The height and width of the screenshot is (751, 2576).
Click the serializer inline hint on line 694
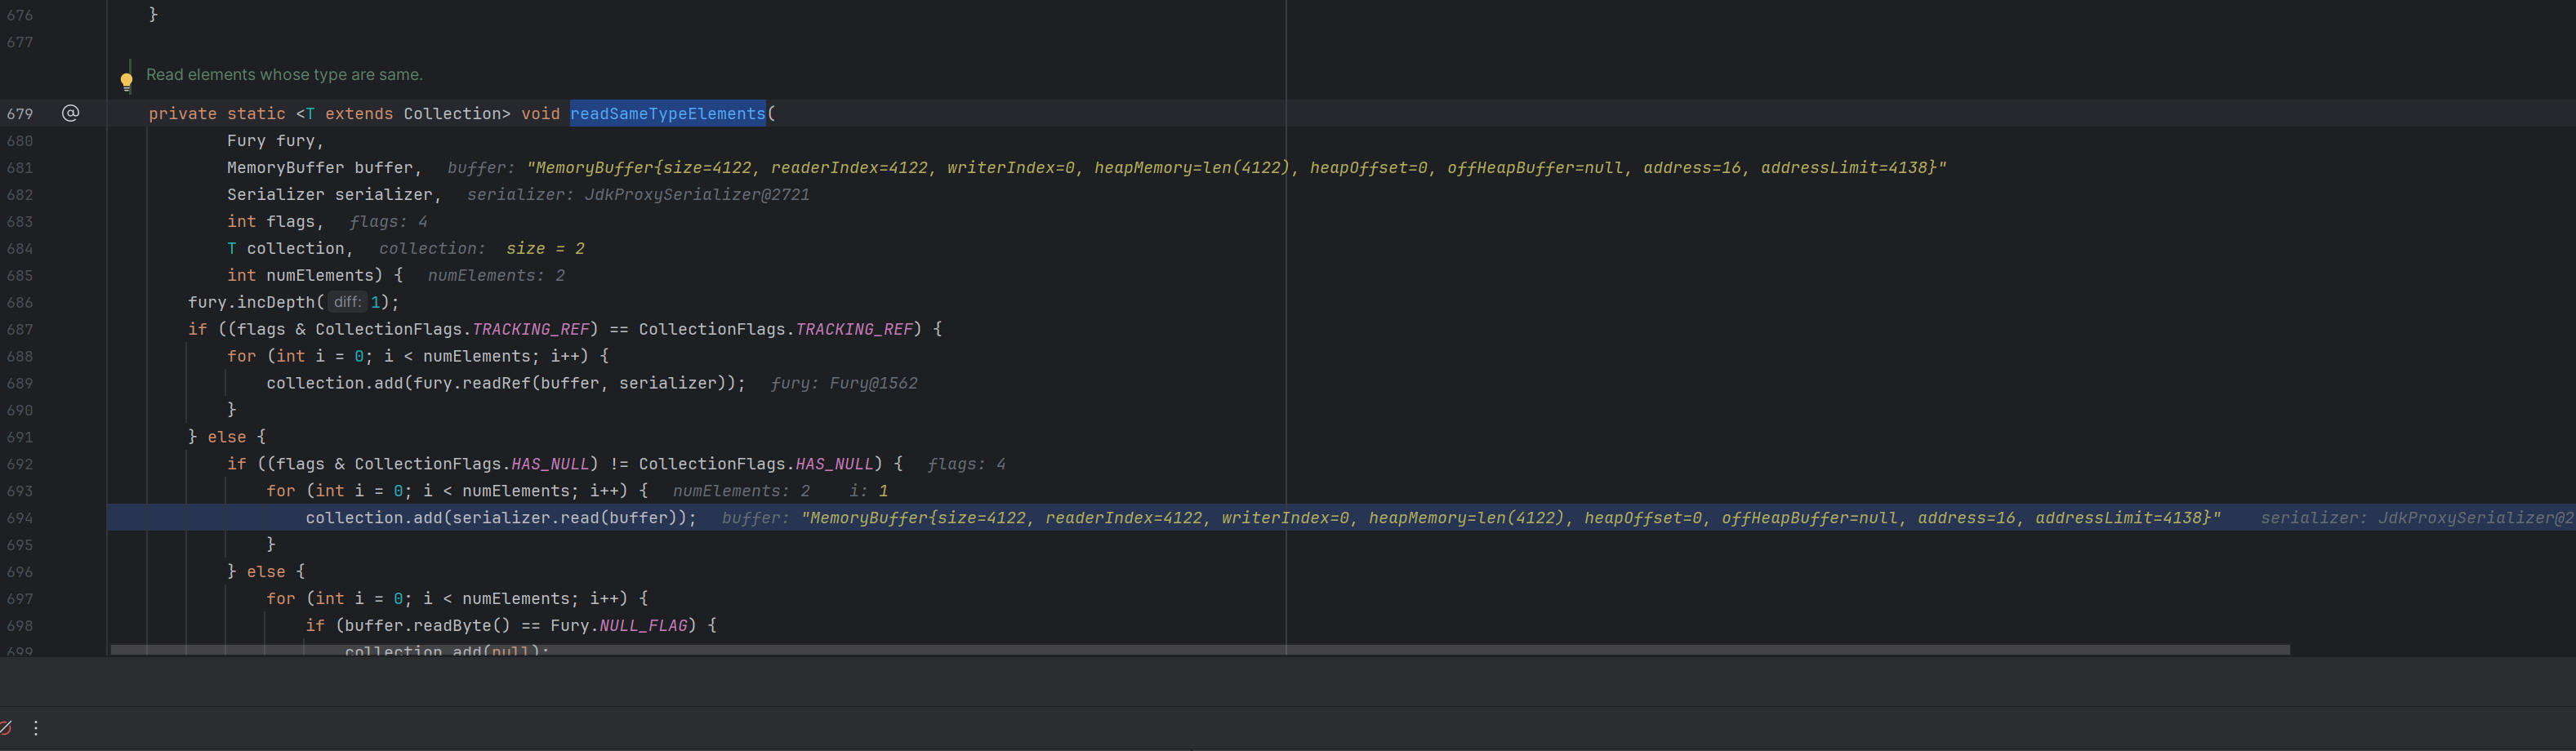click(2418, 518)
